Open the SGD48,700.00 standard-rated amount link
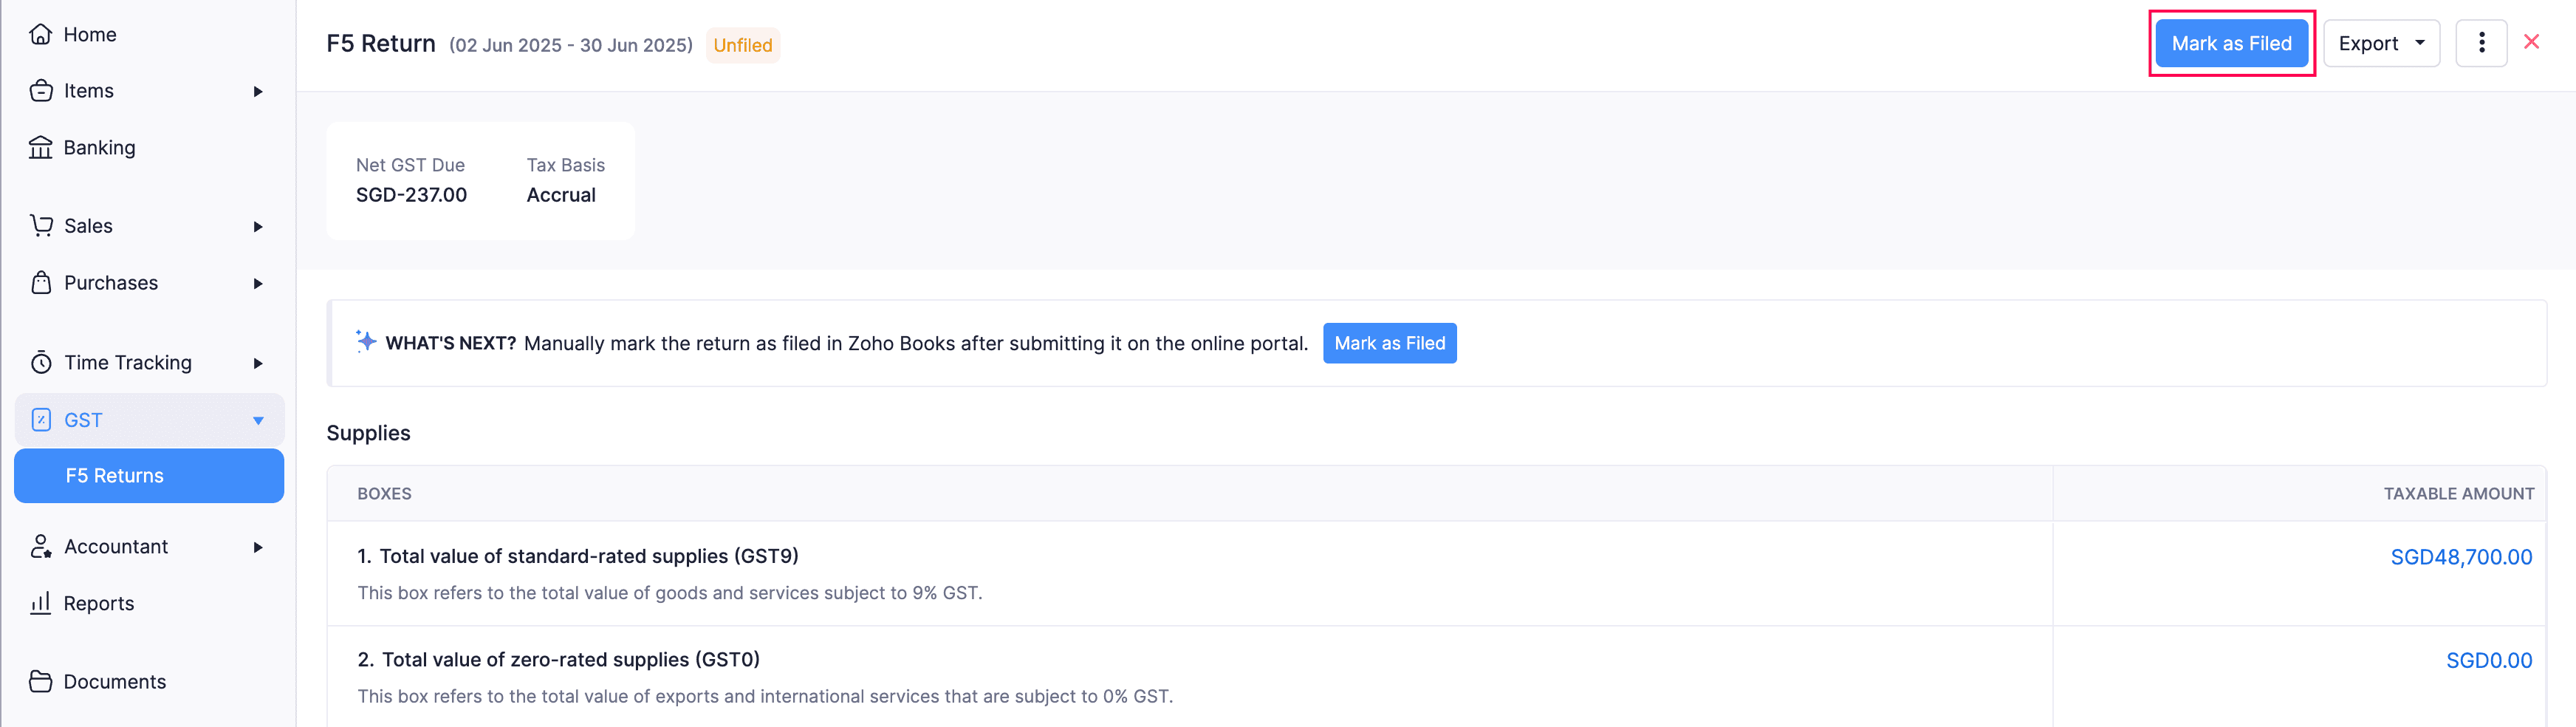 [2460, 557]
